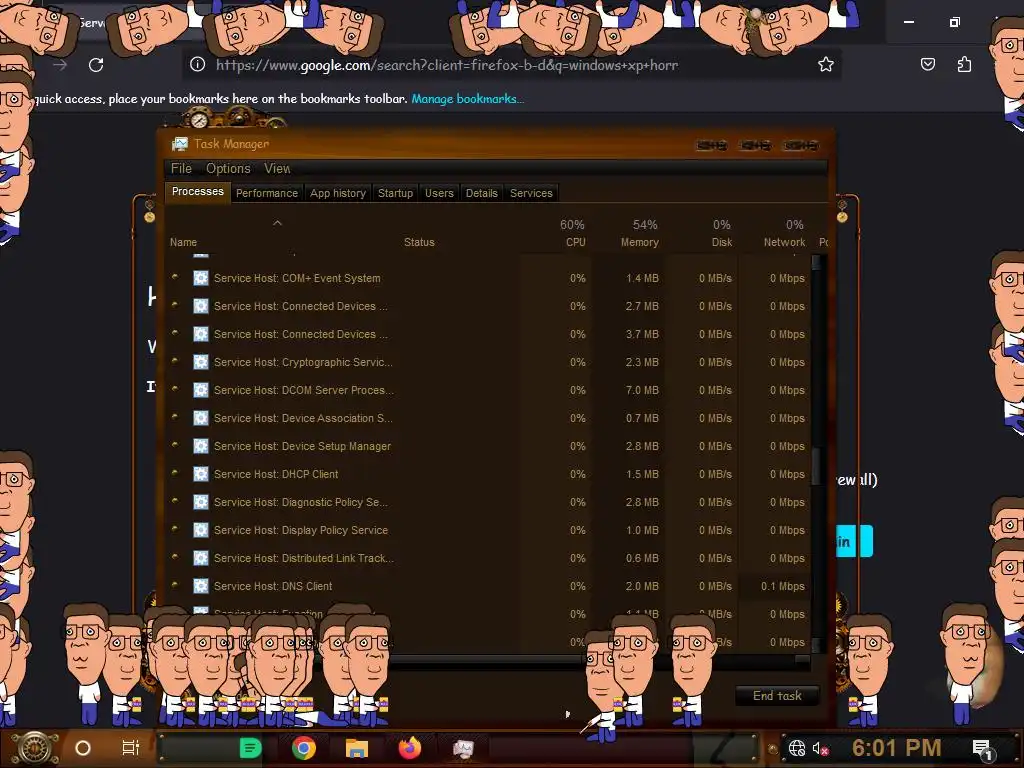This screenshot has height=768, width=1024.
Task: Sort by Disk column header
Action: [x=722, y=242]
